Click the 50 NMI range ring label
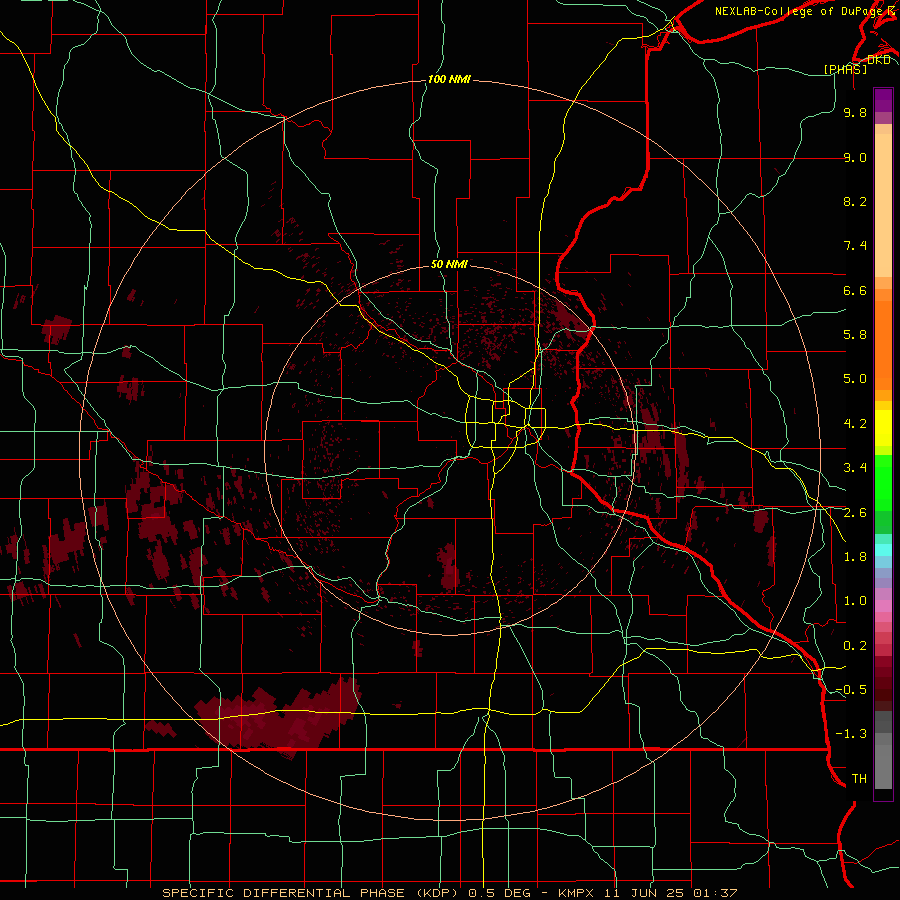 (x=449, y=264)
